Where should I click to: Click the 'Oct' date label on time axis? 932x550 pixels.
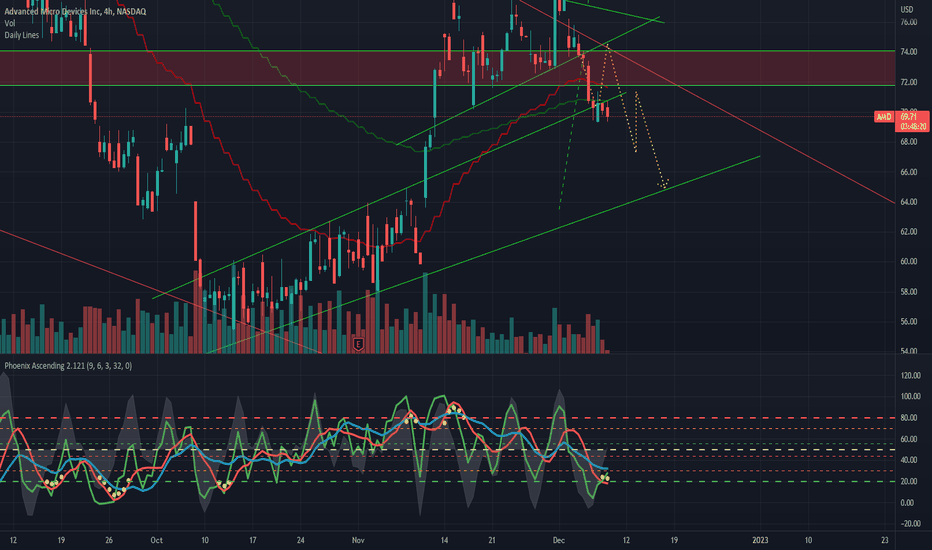[x=156, y=540]
